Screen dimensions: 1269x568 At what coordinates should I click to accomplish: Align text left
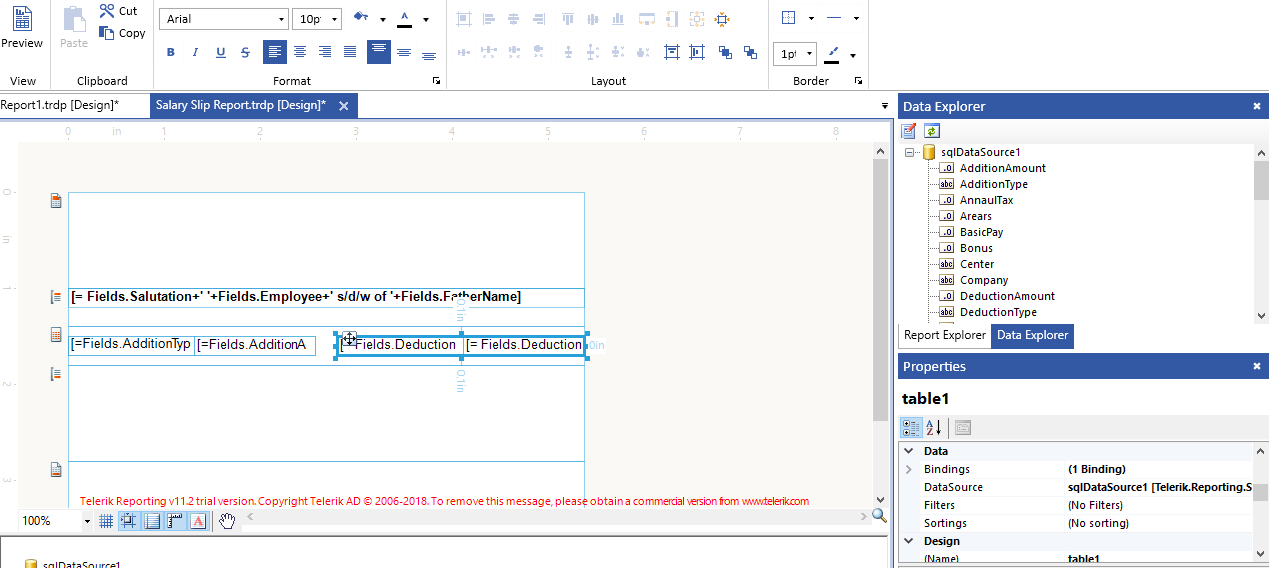(275, 52)
